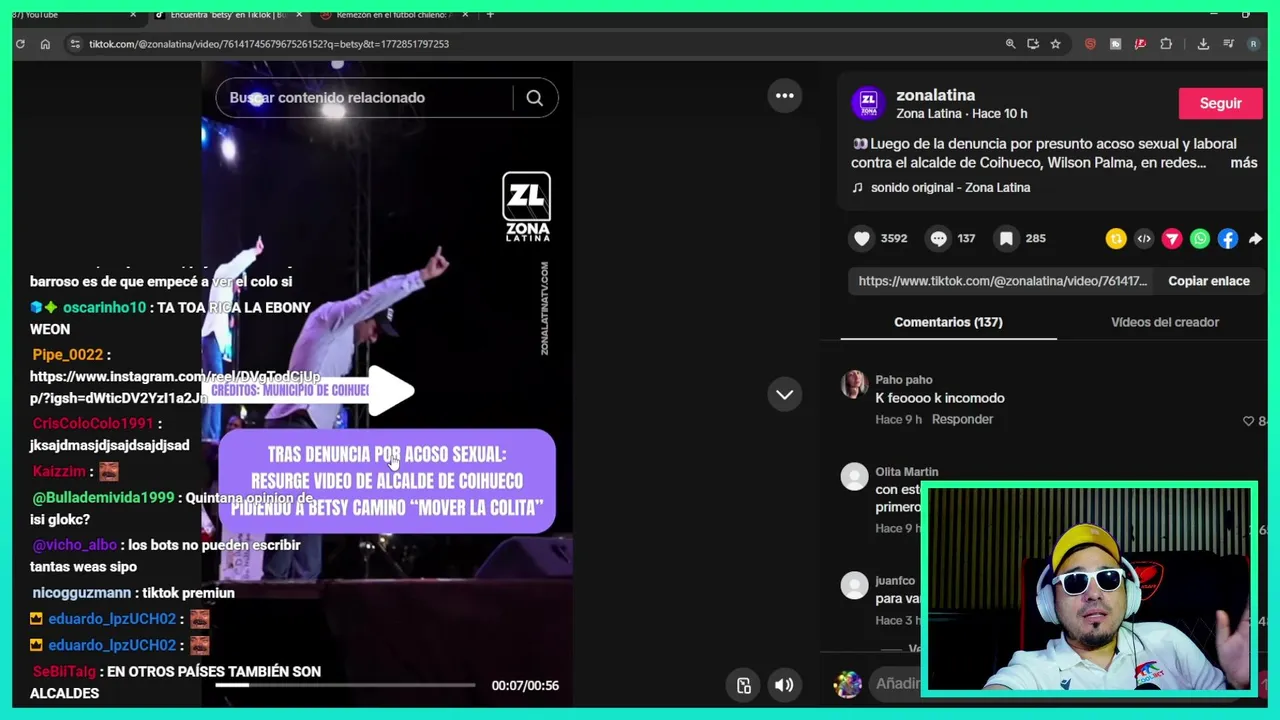Open the Zona Latina profile avatar

tap(868, 103)
